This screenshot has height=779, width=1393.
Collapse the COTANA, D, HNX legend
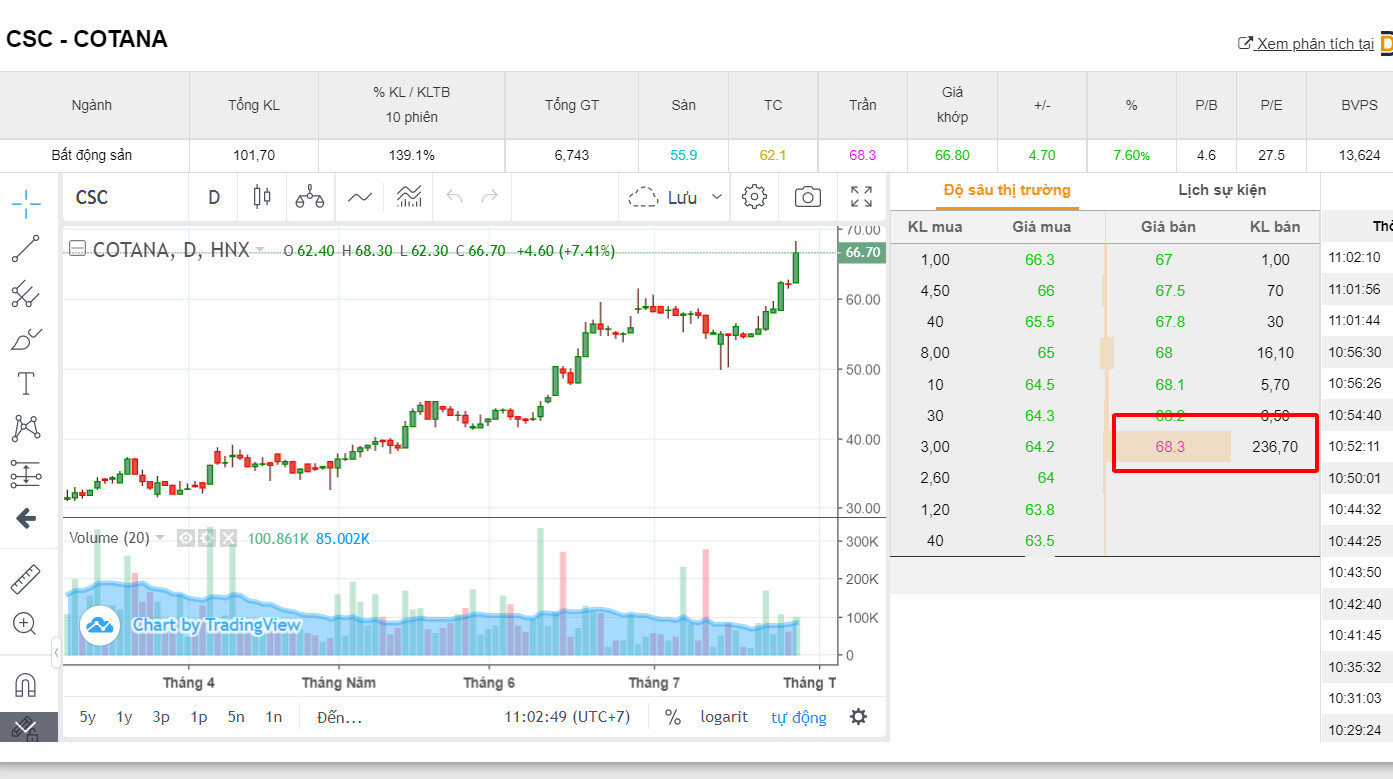[77, 250]
